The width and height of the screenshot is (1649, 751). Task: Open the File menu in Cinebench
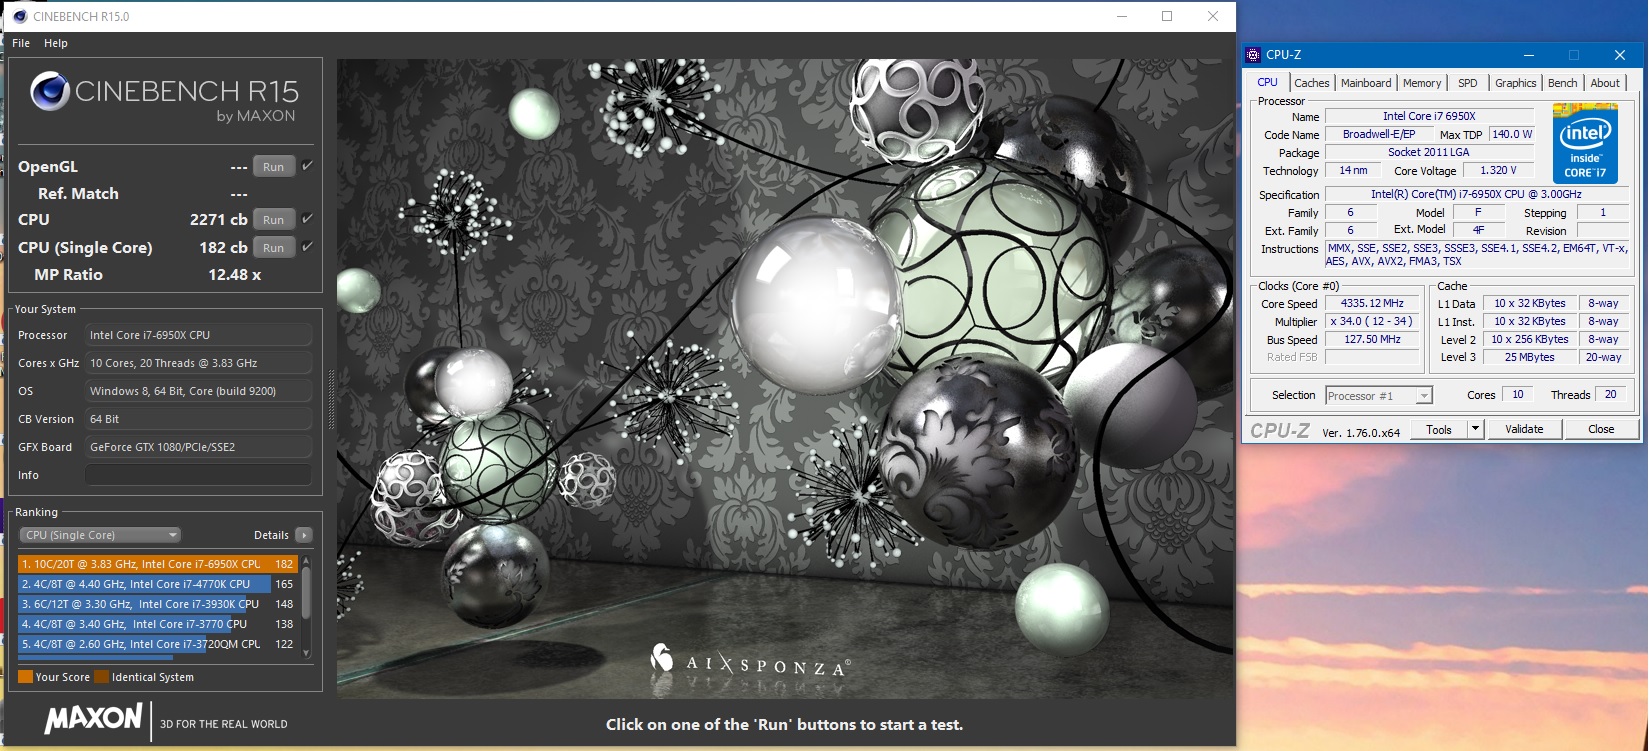pyautogui.click(x=21, y=43)
